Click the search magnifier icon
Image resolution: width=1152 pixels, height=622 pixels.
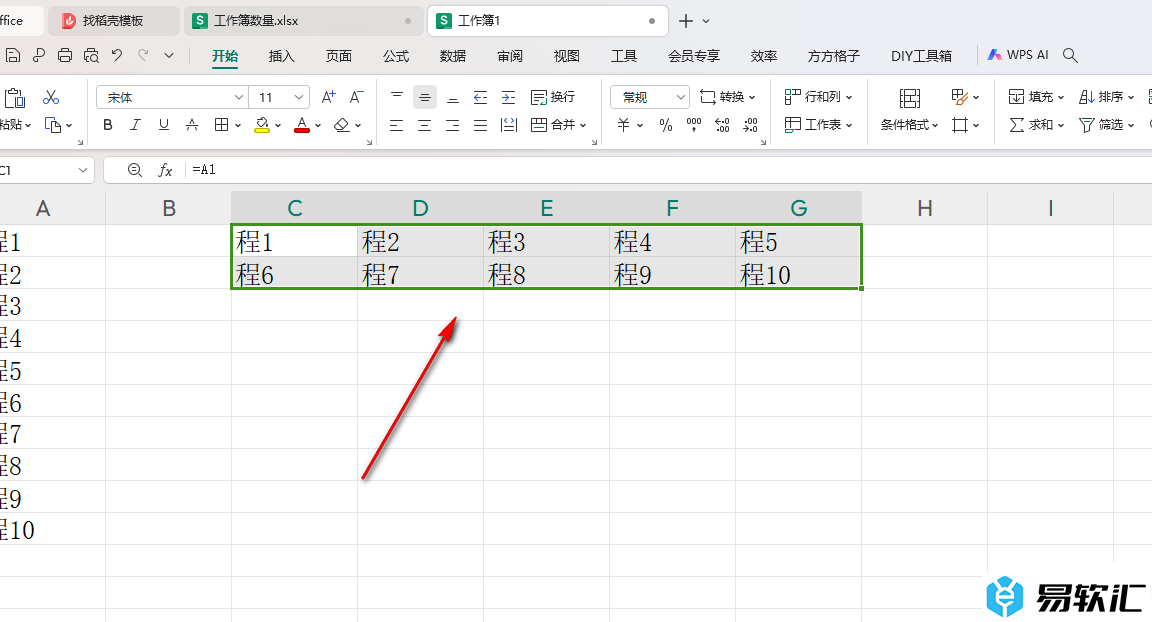(1070, 55)
